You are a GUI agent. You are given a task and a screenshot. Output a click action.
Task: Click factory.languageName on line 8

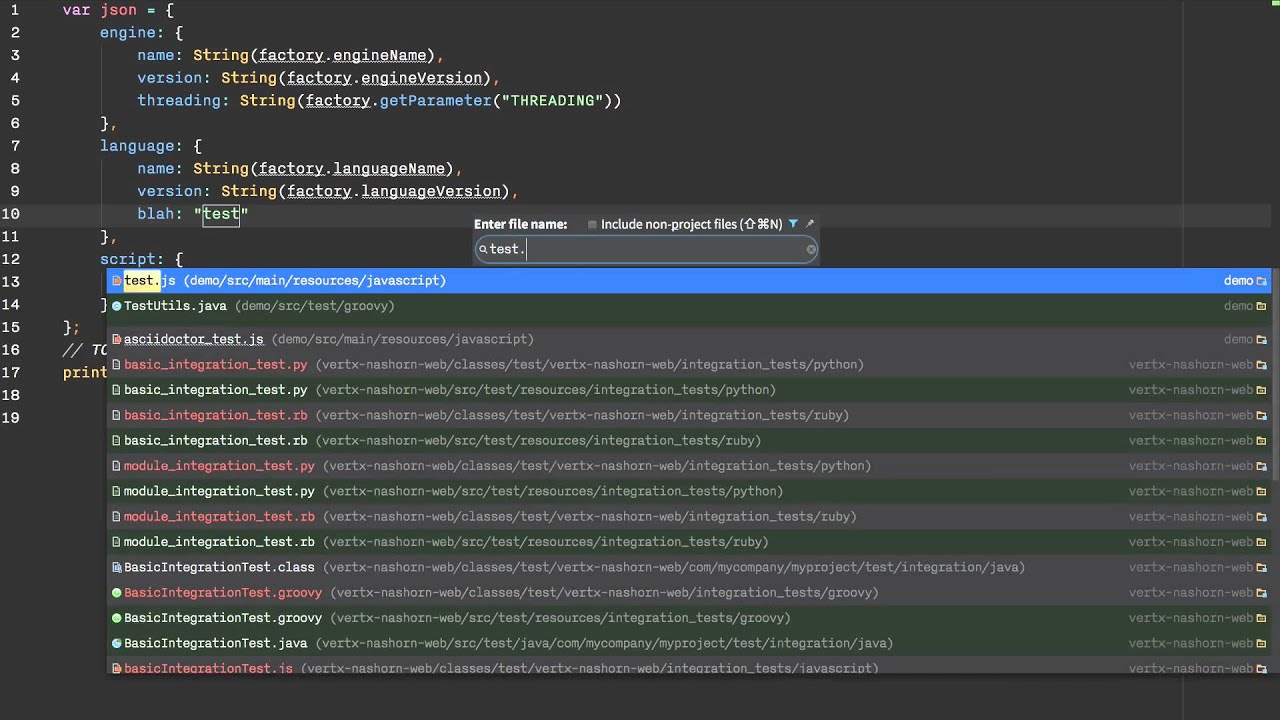pos(352,168)
